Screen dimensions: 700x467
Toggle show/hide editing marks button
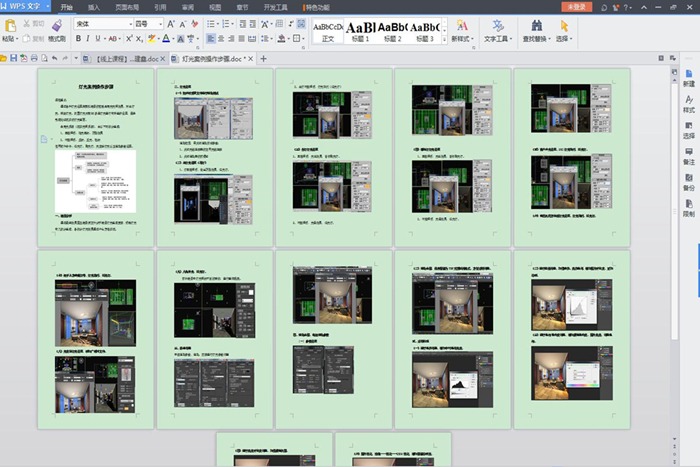(291, 24)
